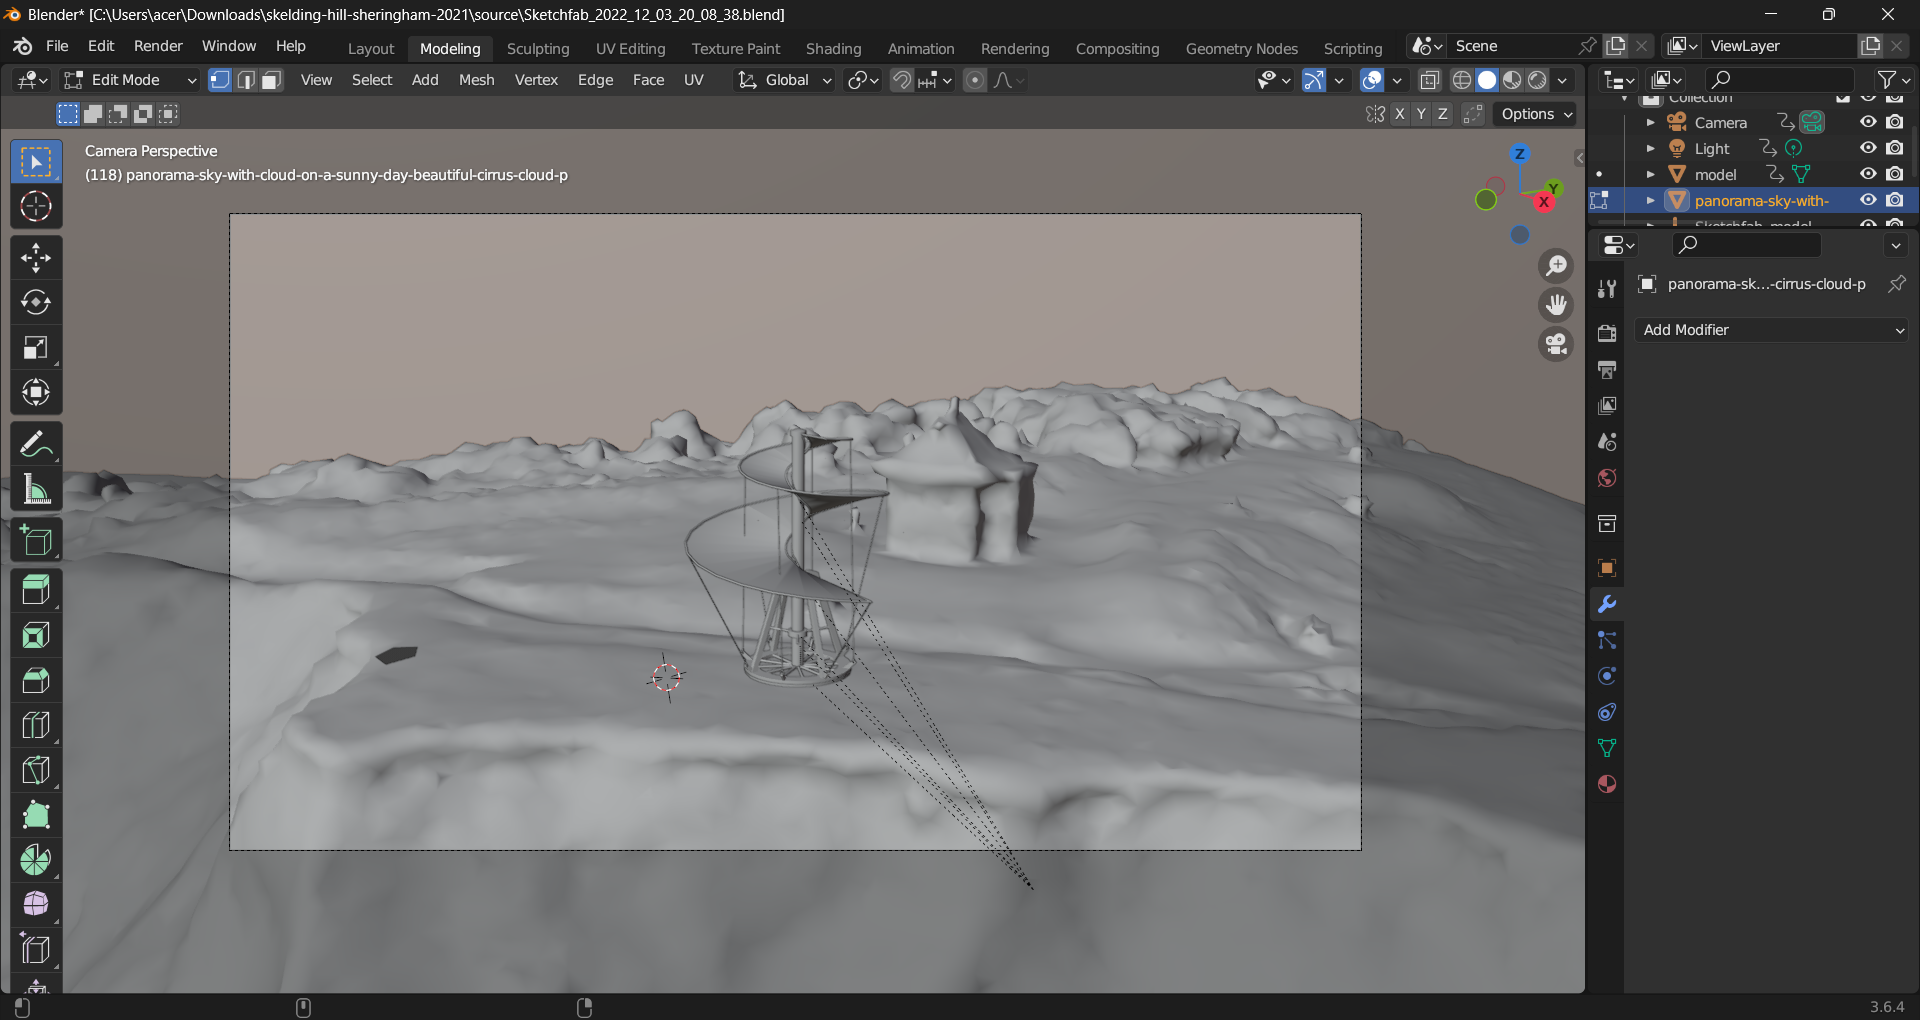Click the outliner search field
Viewport: 1920px width, 1020px height.
pos(1780,79)
